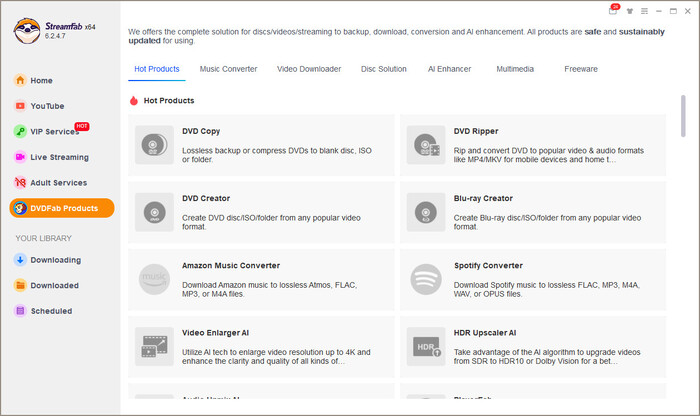Open the Disc Solution tab

383,69
